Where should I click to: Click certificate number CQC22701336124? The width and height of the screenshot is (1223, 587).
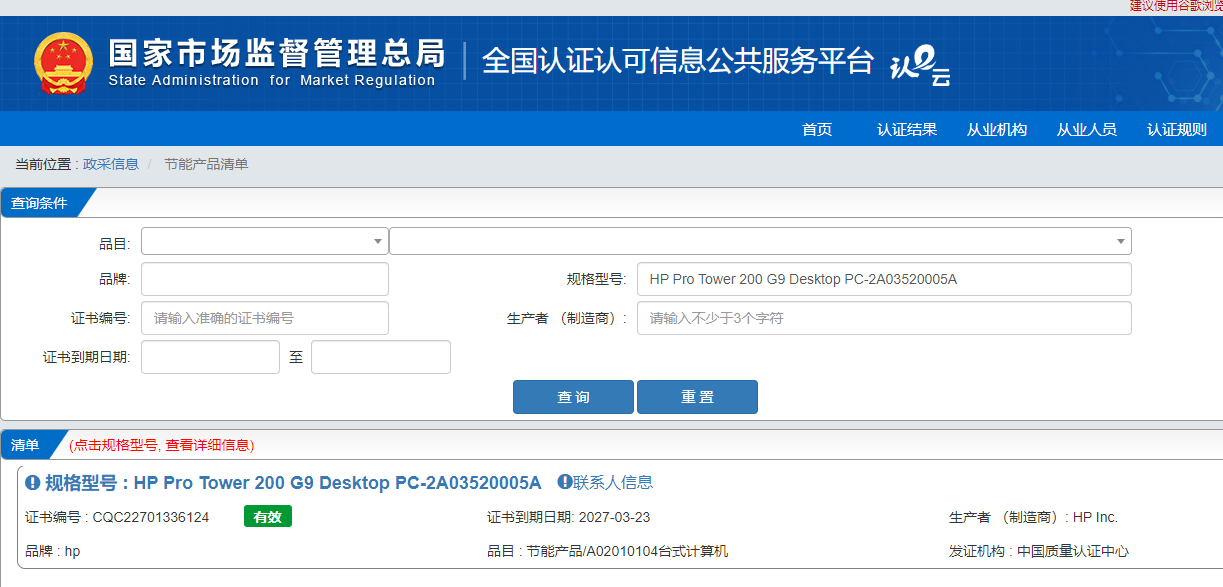pos(151,517)
